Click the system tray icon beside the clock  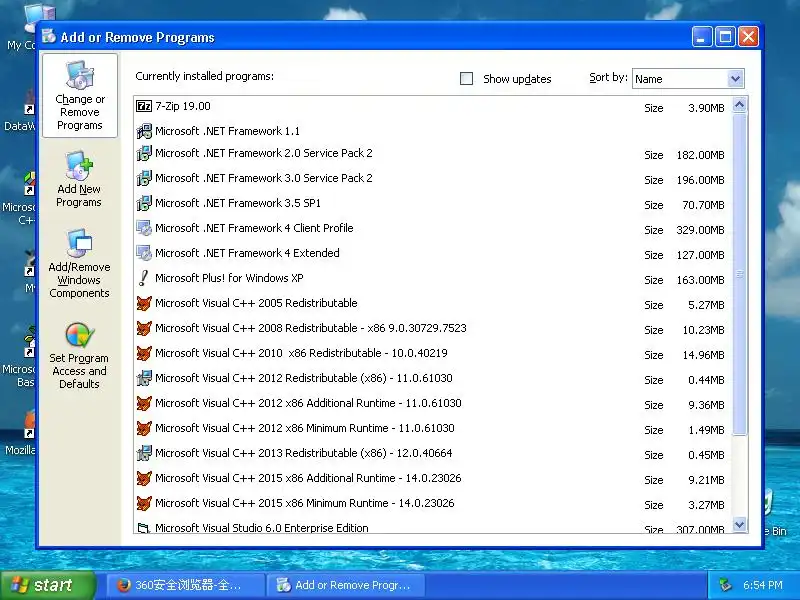pyautogui.click(x=724, y=585)
